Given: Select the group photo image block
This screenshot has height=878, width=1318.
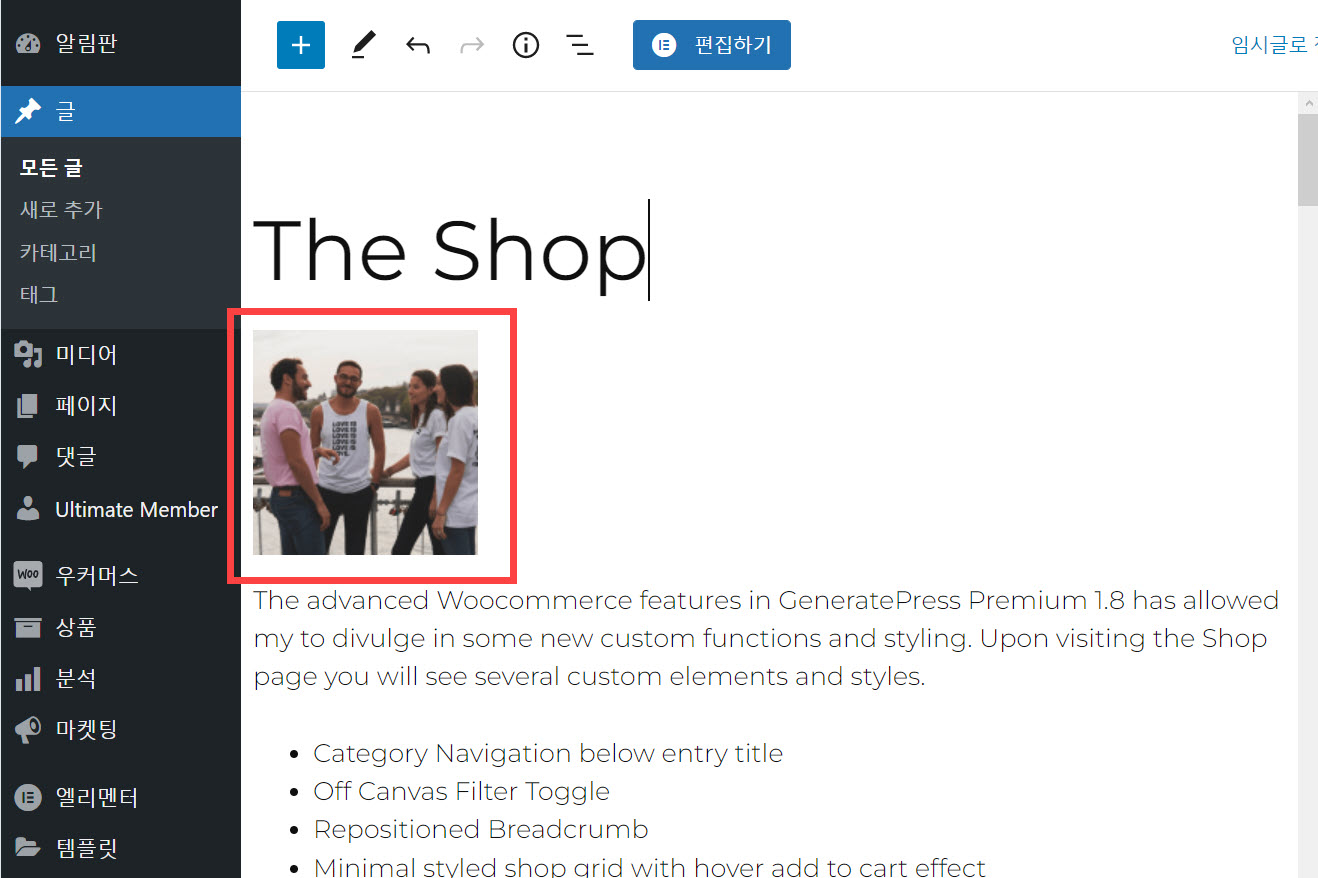Looking at the screenshot, I should pos(365,442).
